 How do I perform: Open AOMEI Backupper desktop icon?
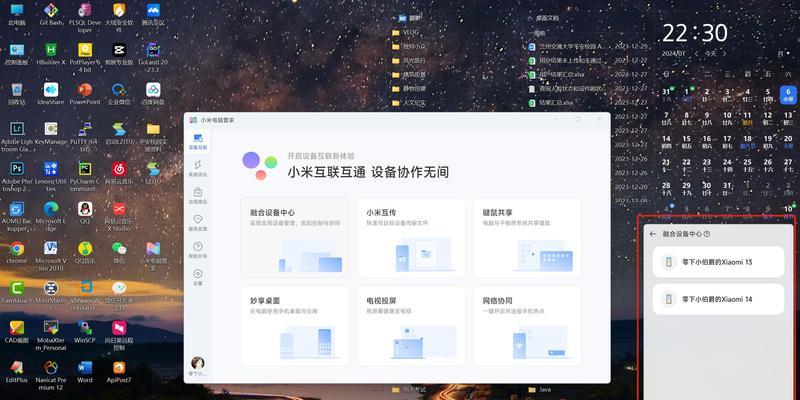17,216
